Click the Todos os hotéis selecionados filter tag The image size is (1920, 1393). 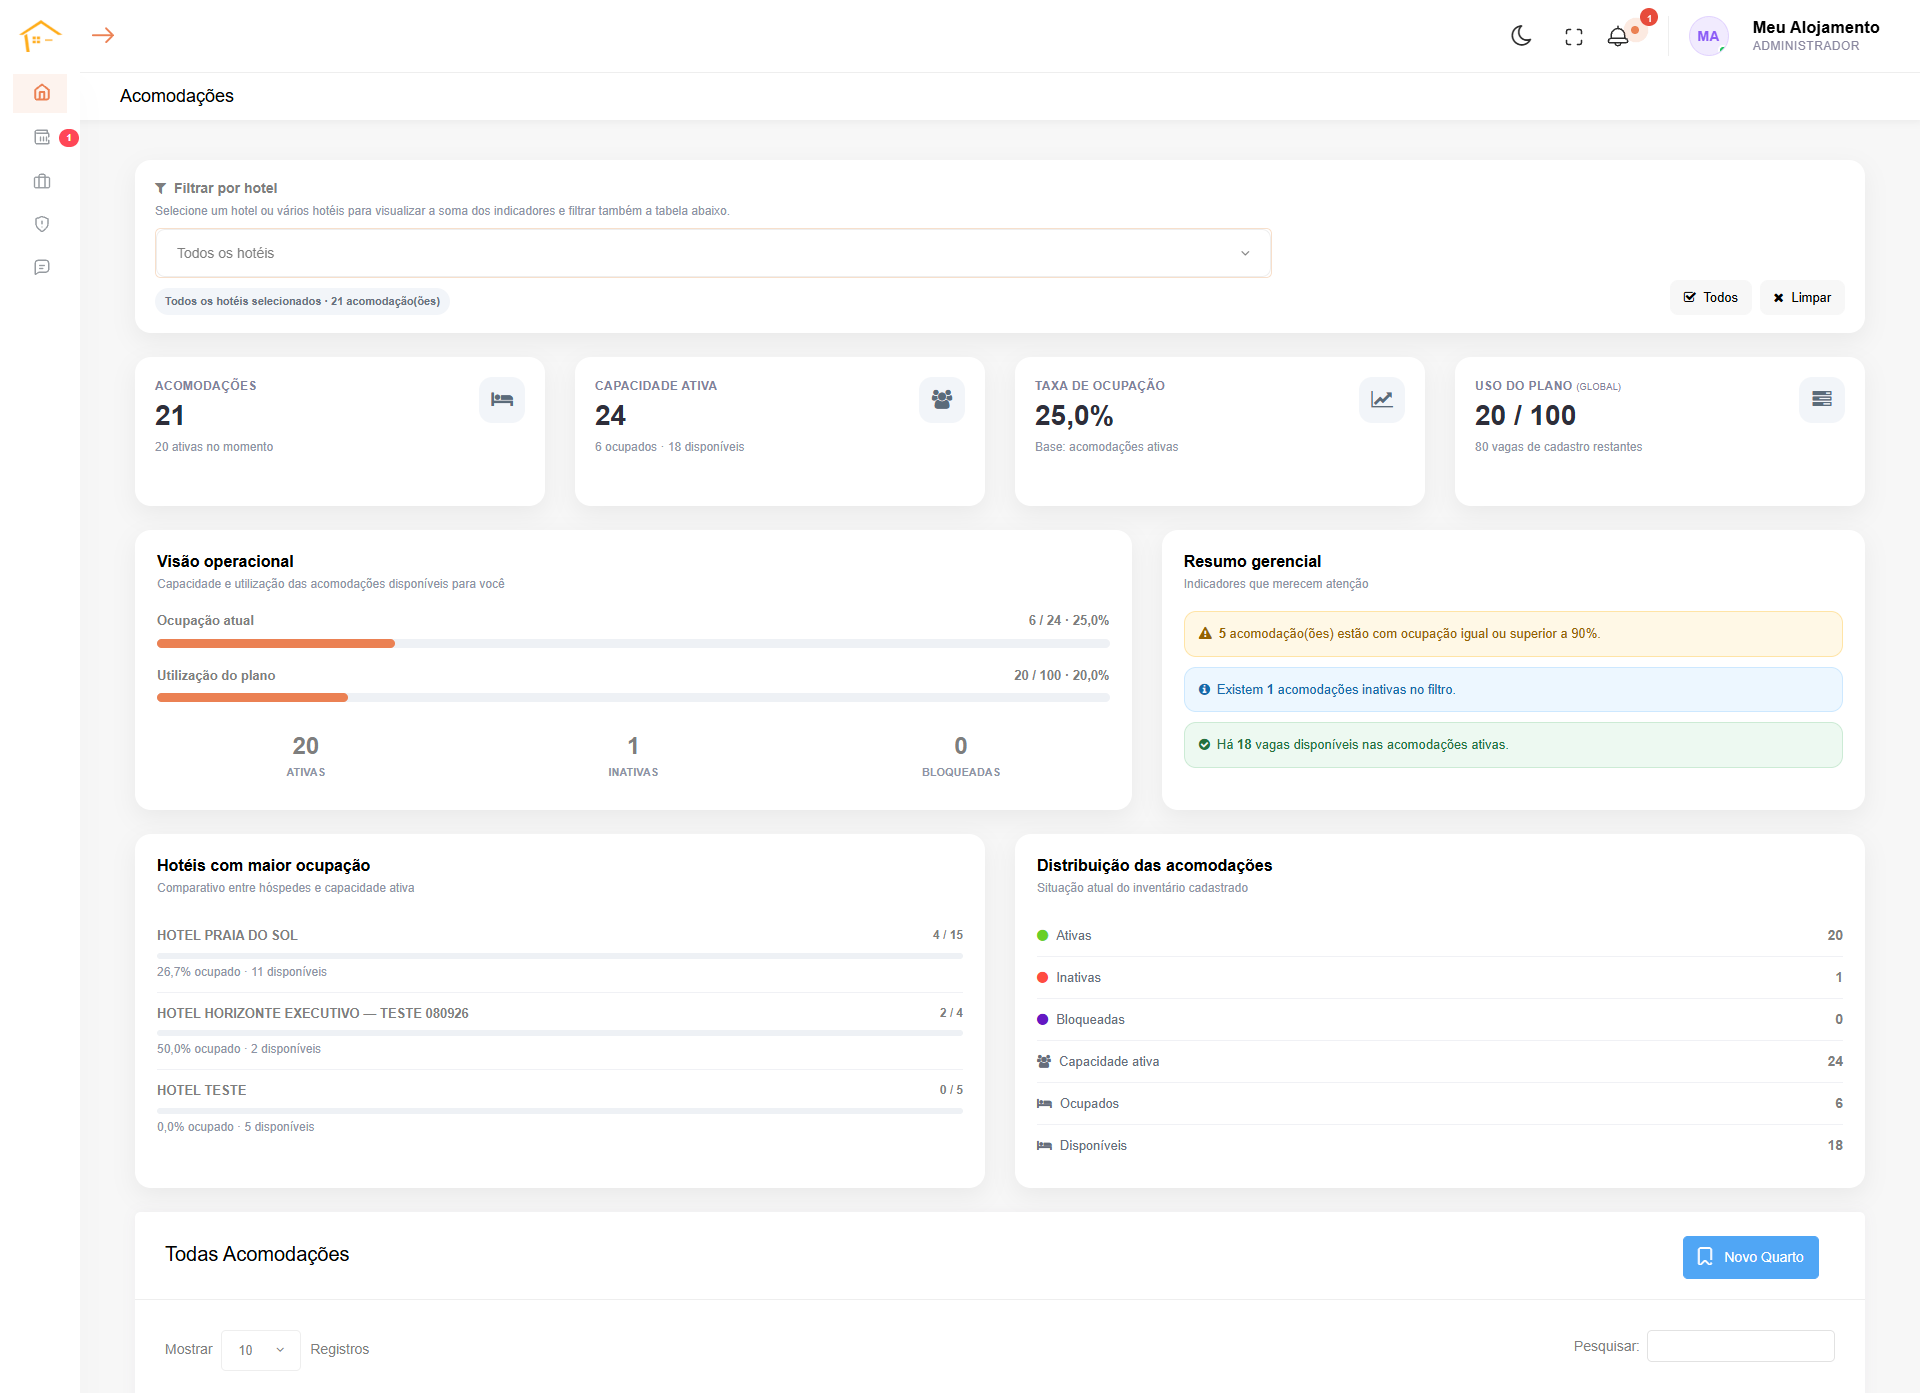pyautogui.click(x=302, y=301)
